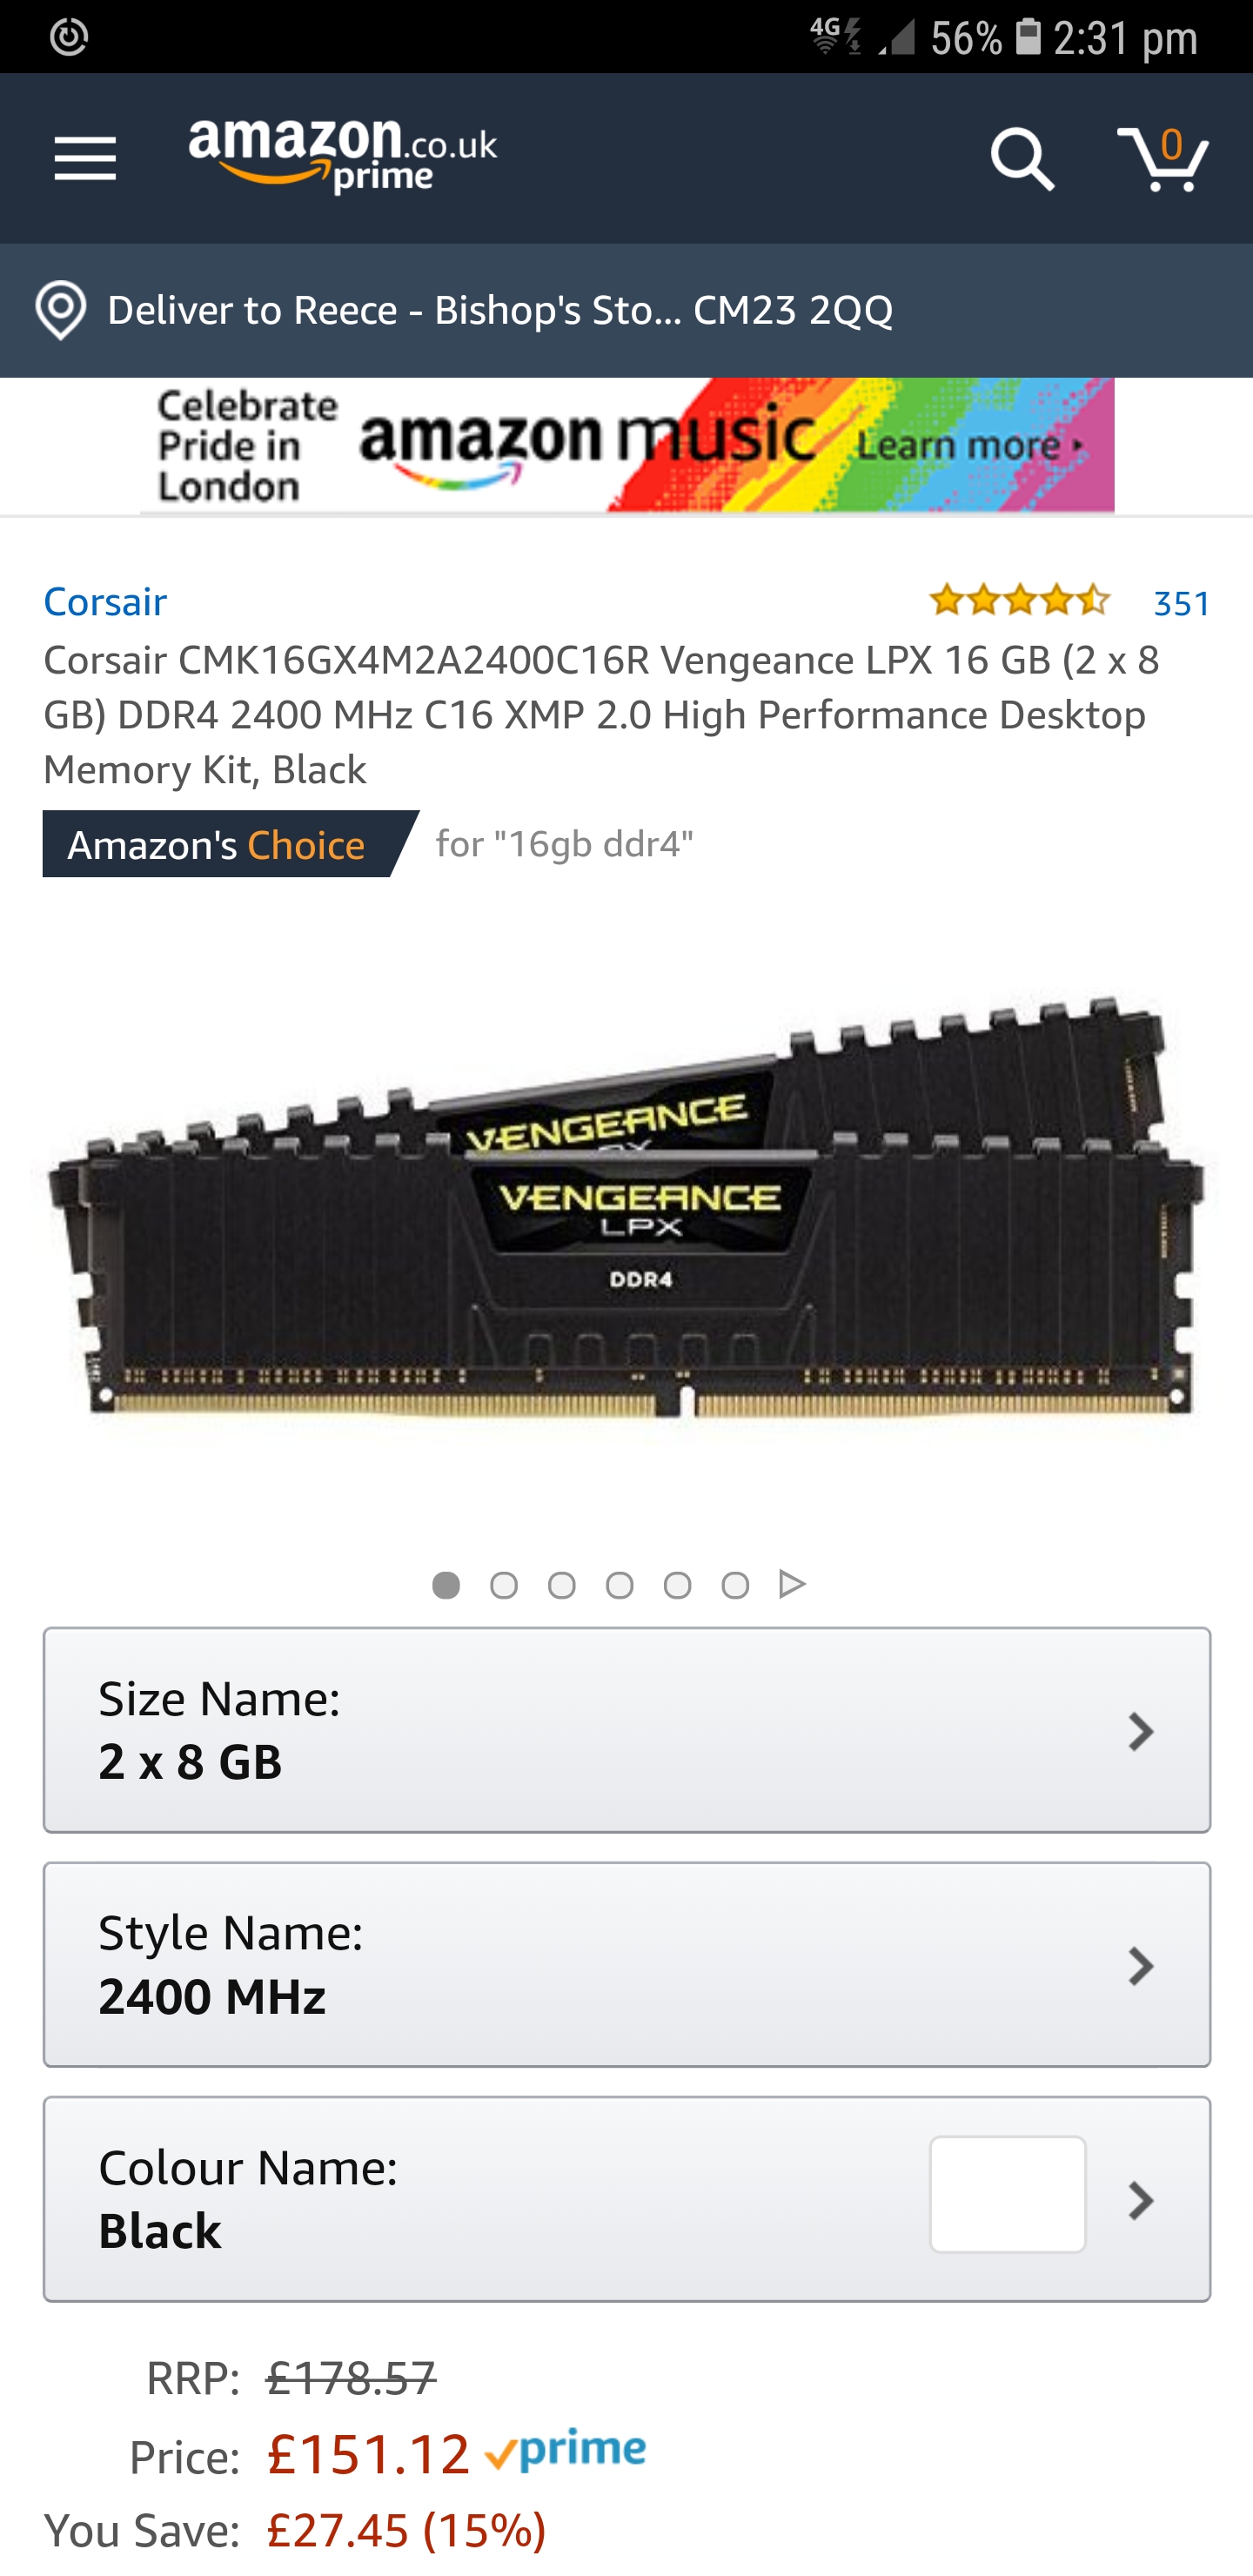
Task: Go to Amazon.co.uk prime logo home
Action: 342,157
